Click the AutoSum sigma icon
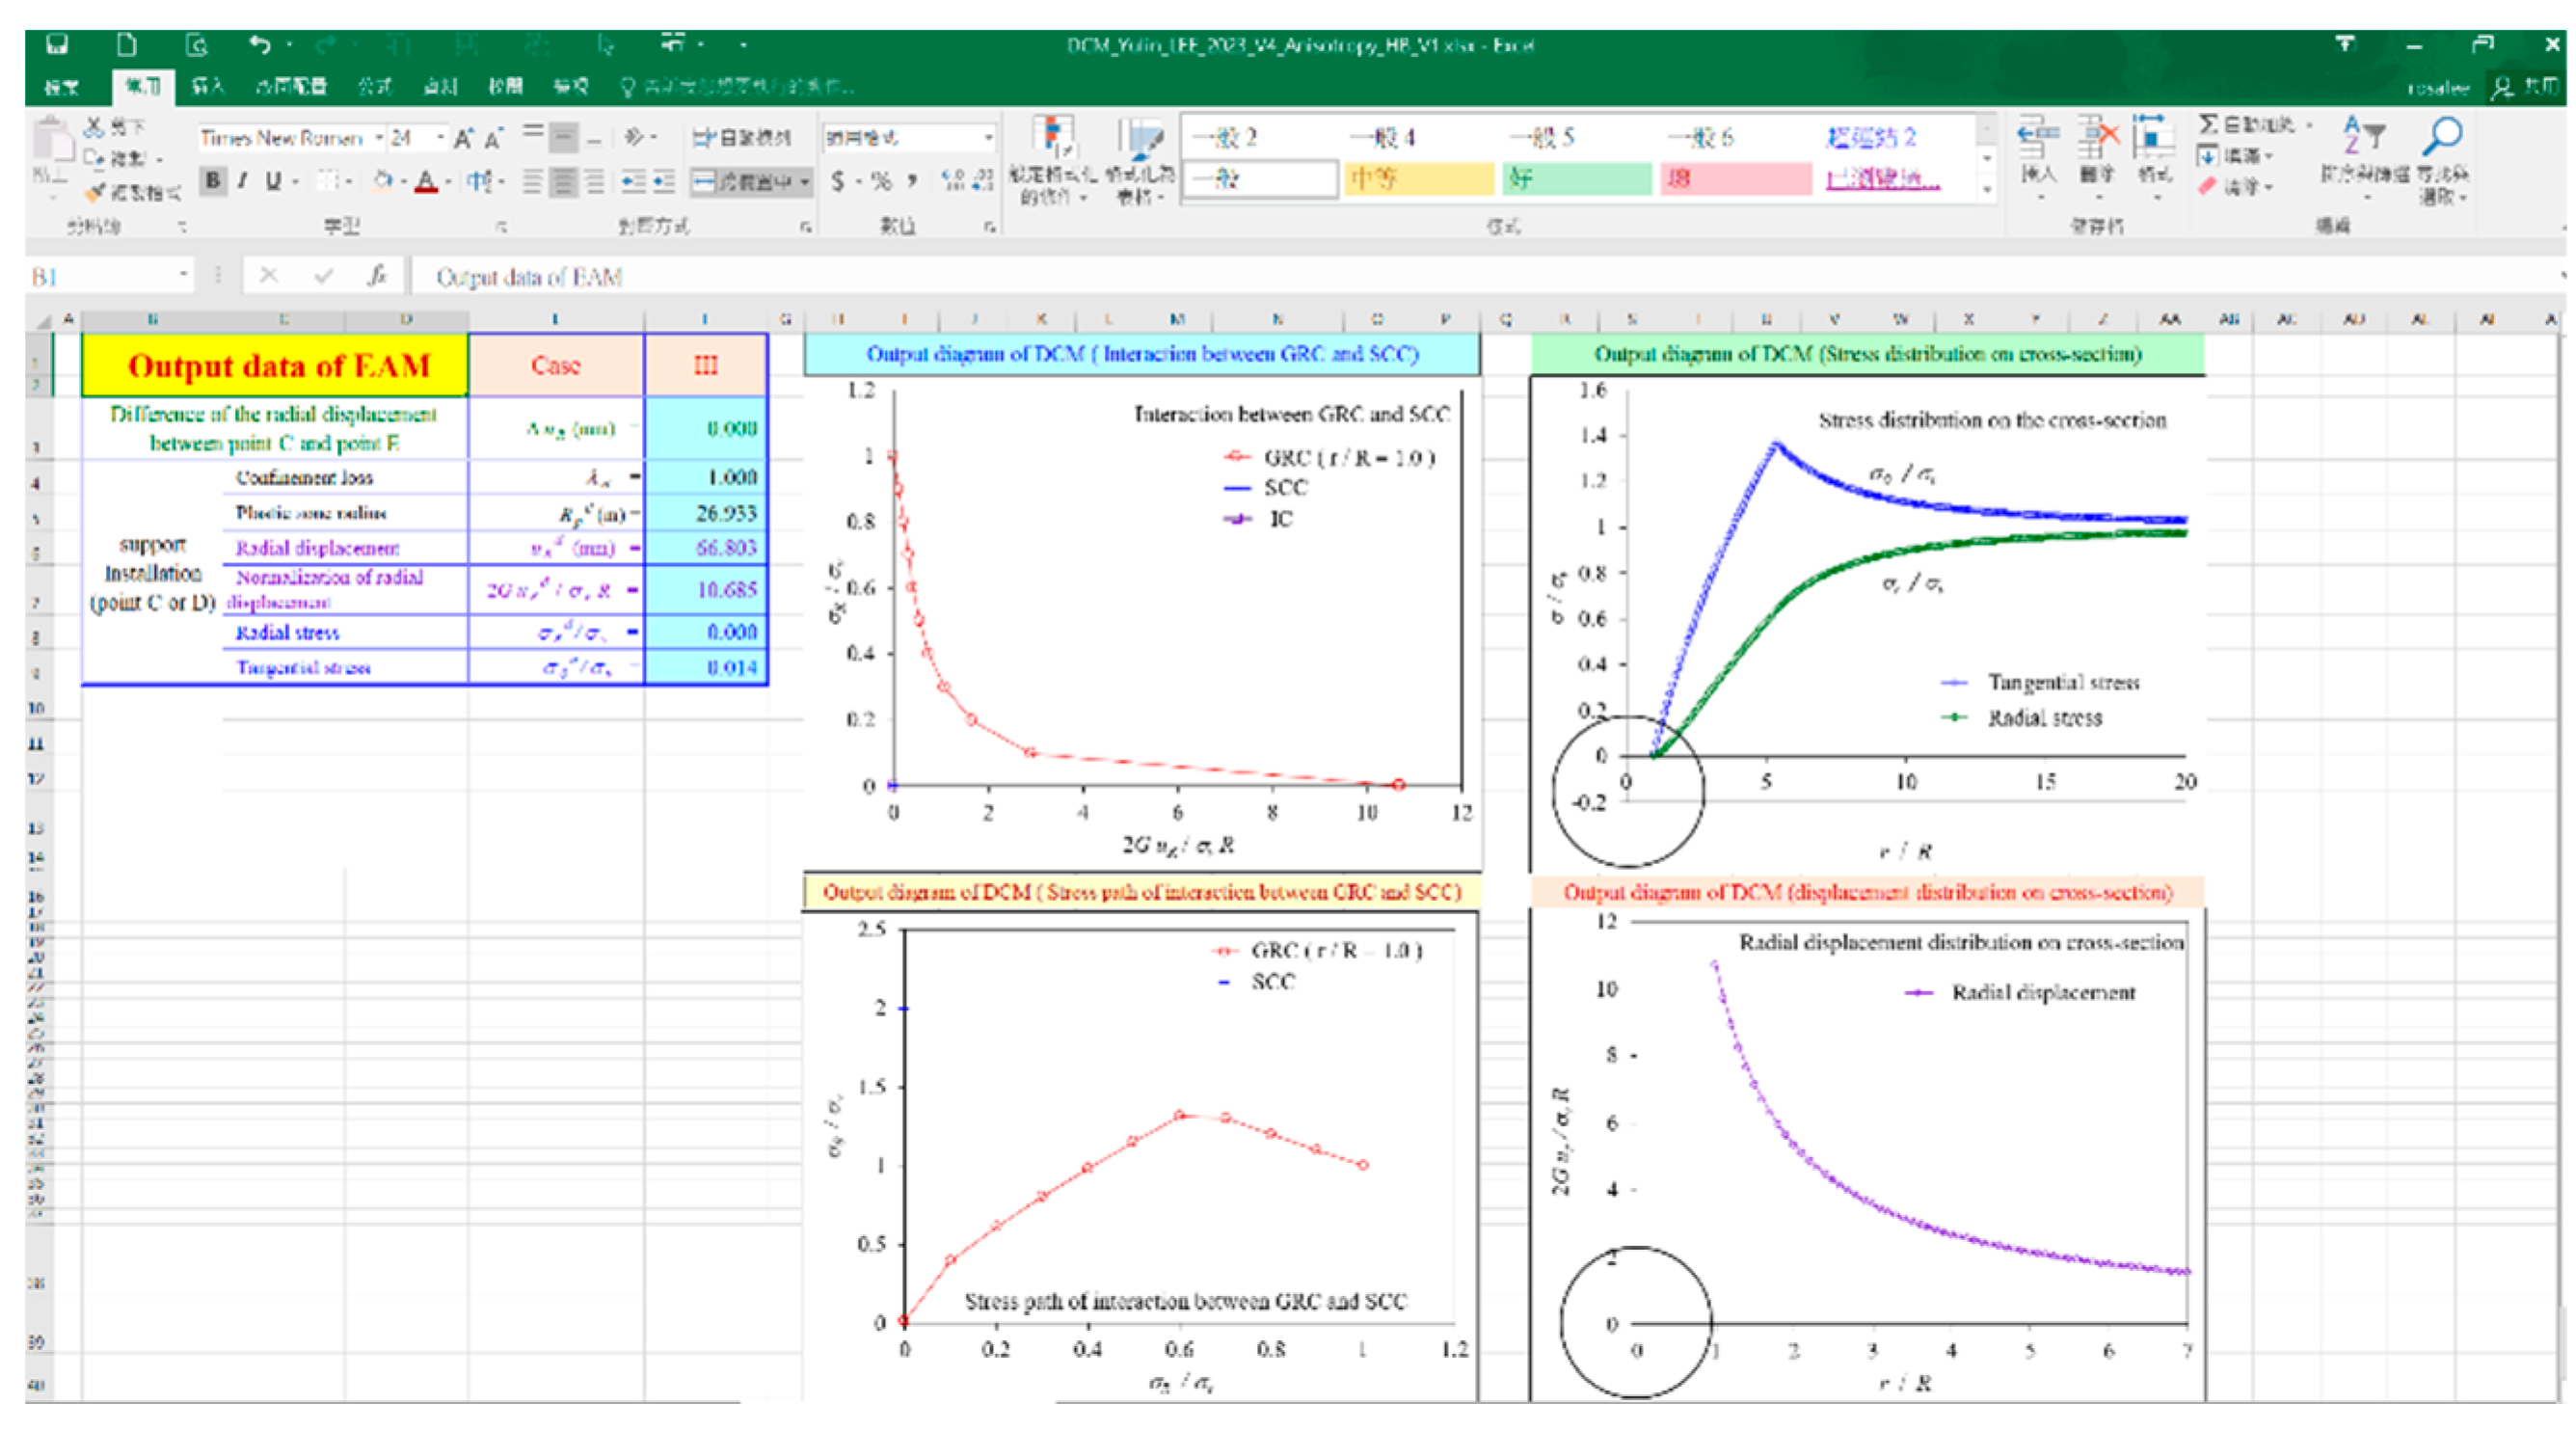This screenshot has height=1431, width=2576. click(x=2208, y=124)
